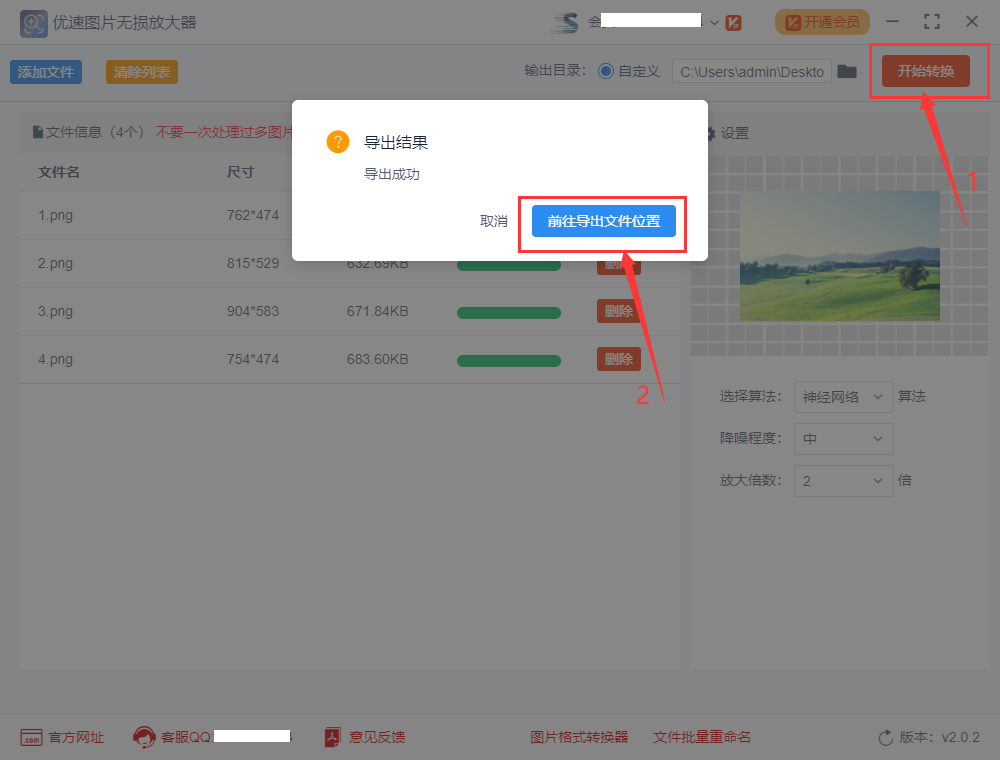Image resolution: width=1000 pixels, height=760 pixels.
Task: Open the 神经网络 algorithm dropdown
Action: [x=843, y=397]
